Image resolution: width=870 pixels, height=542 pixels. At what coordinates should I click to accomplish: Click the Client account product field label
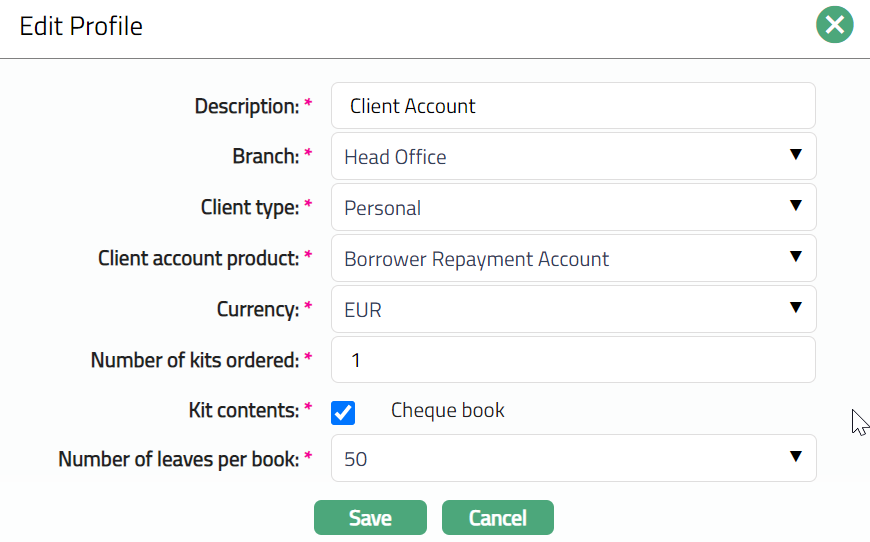(x=198, y=259)
